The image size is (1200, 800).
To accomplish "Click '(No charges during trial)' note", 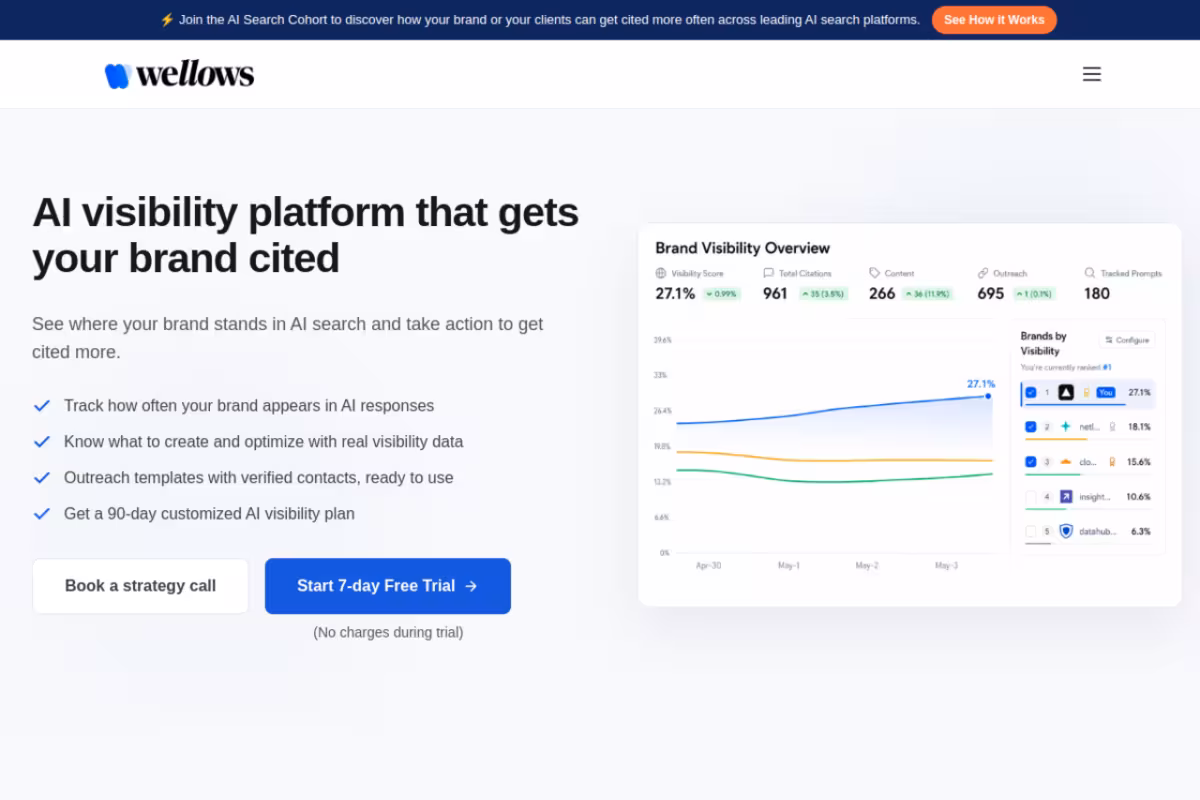I will (x=388, y=632).
